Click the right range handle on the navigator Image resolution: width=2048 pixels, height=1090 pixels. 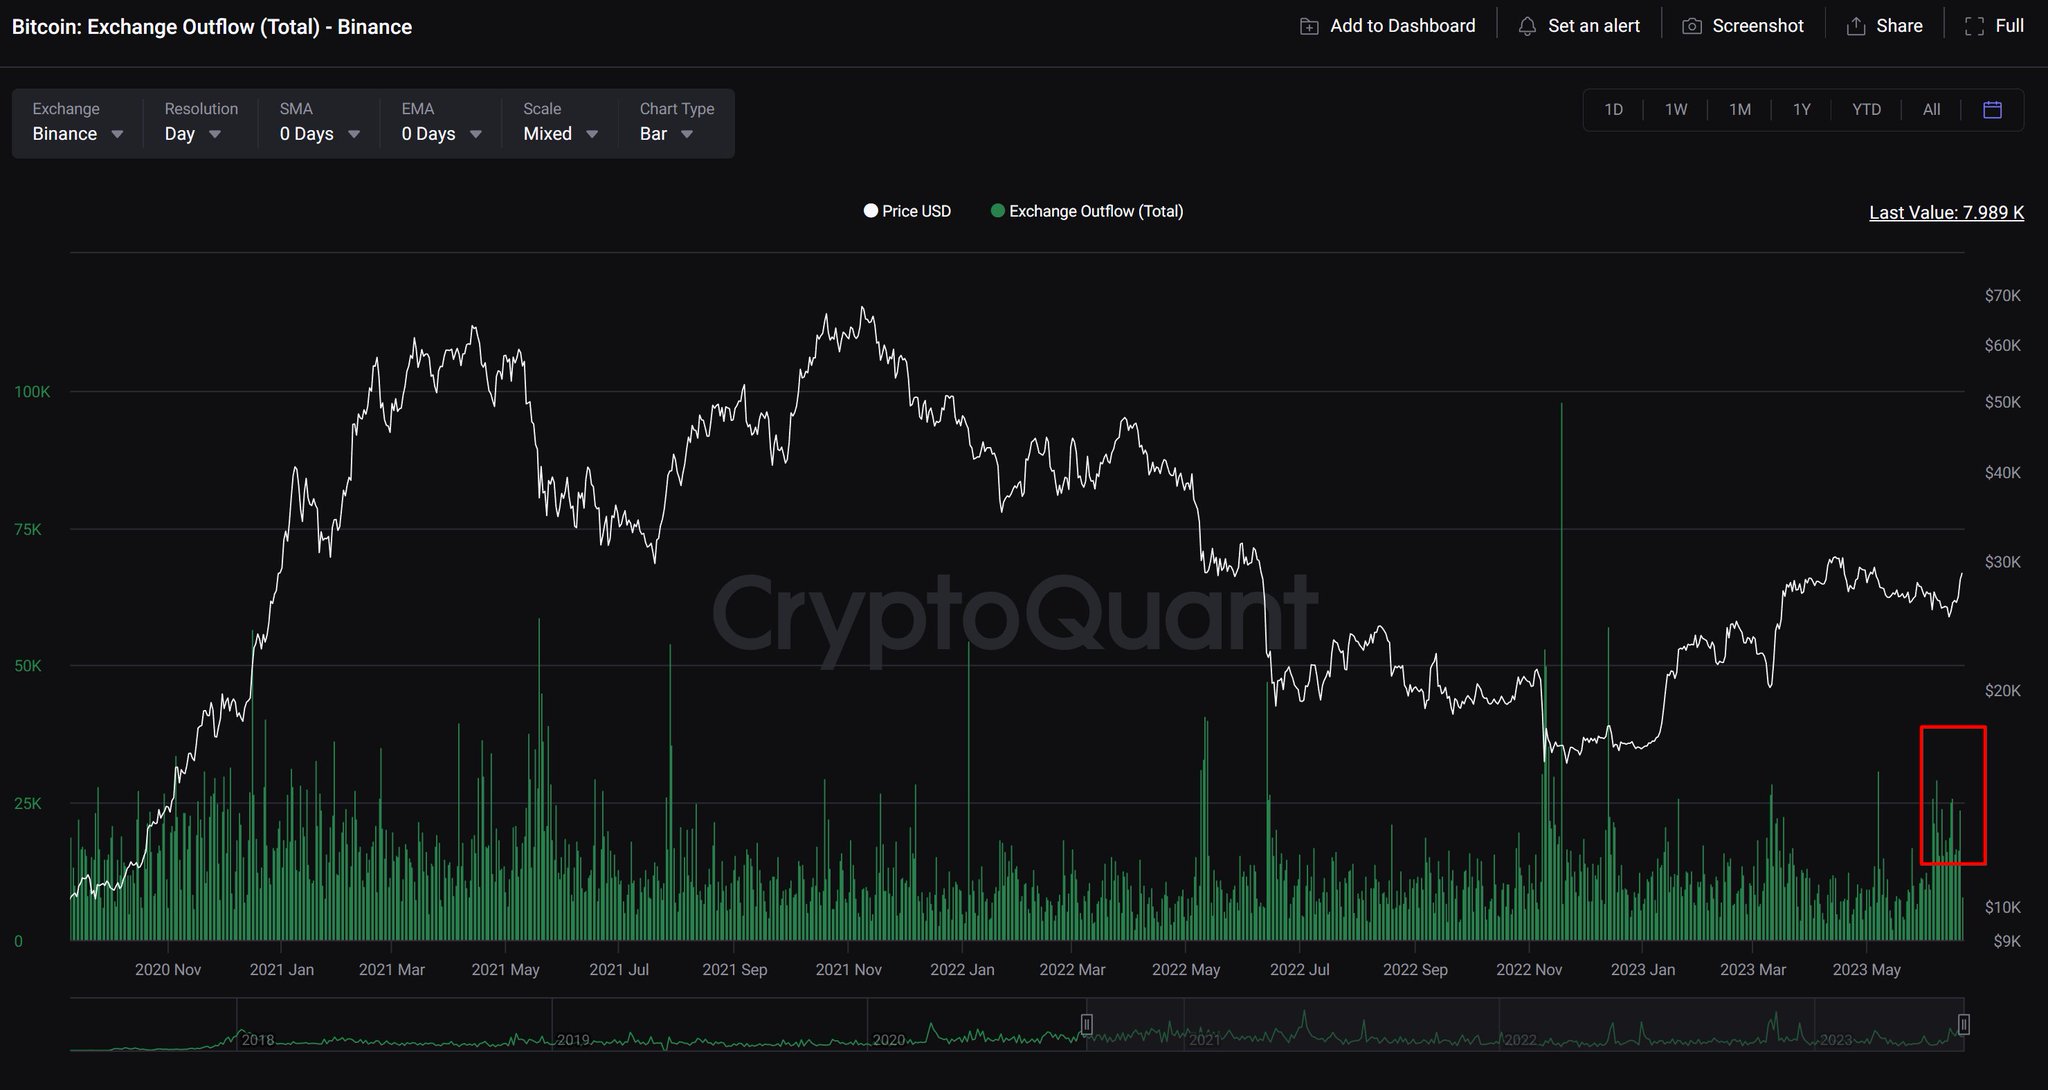(x=1963, y=1024)
